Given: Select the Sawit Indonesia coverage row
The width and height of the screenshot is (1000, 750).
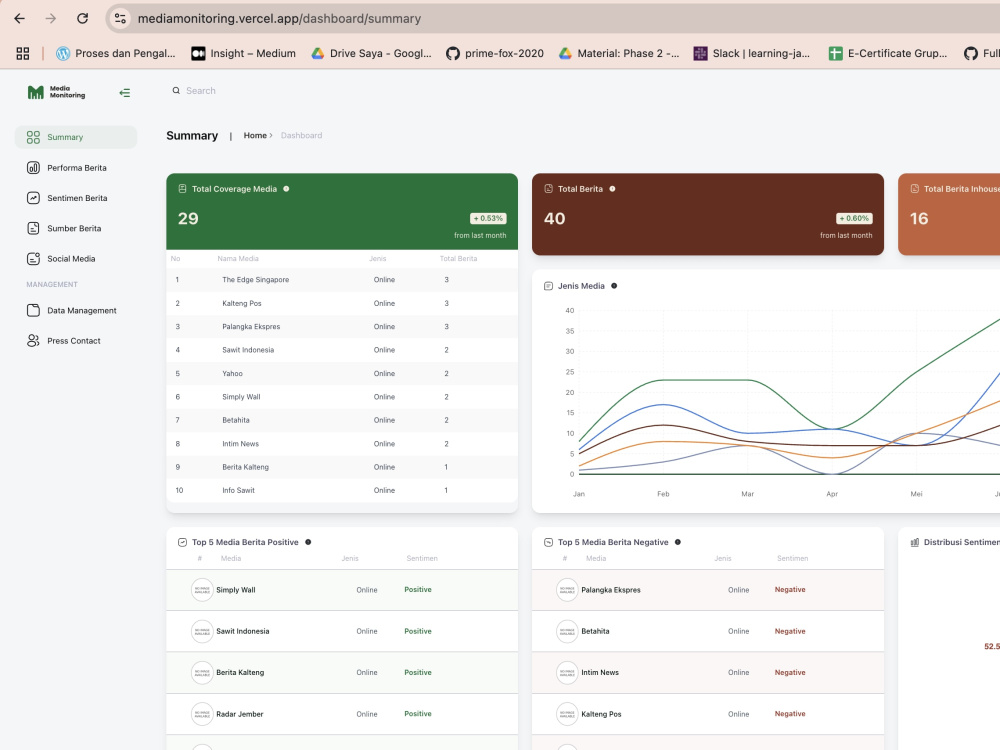Looking at the screenshot, I should coord(342,350).
